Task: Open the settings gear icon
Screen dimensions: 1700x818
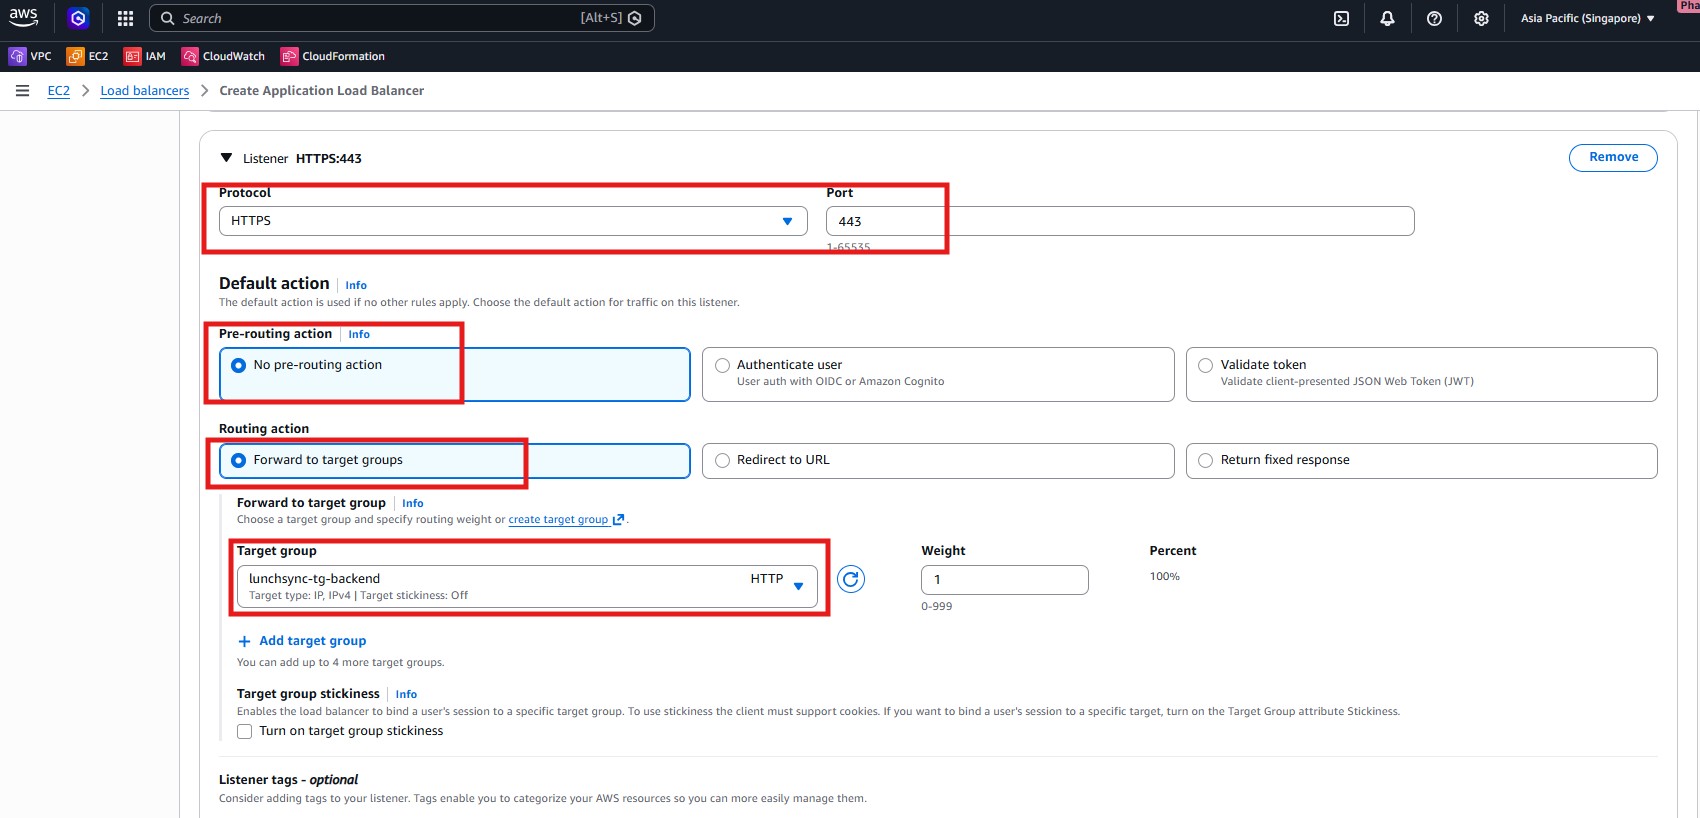Action: [x=1481, y=18]
